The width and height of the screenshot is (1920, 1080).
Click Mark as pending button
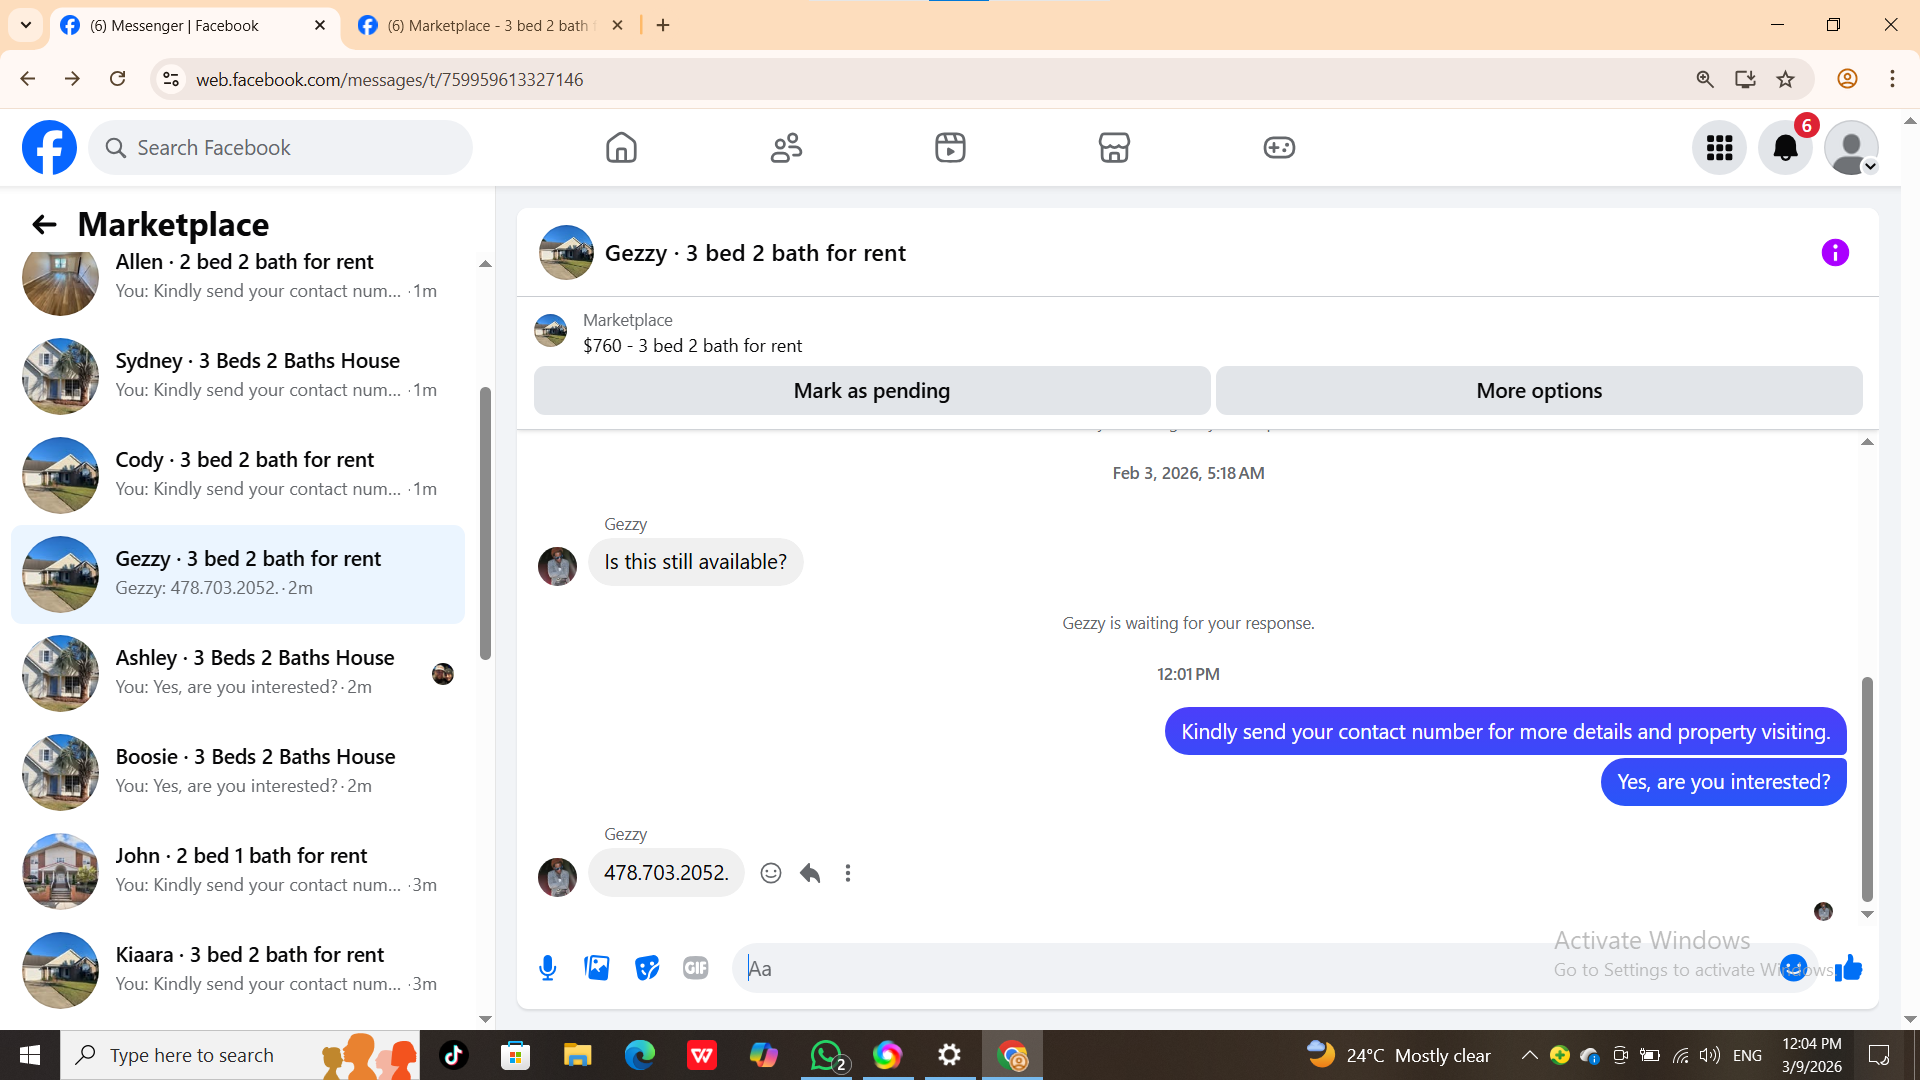pyautogui.click(x=871, y=391)
